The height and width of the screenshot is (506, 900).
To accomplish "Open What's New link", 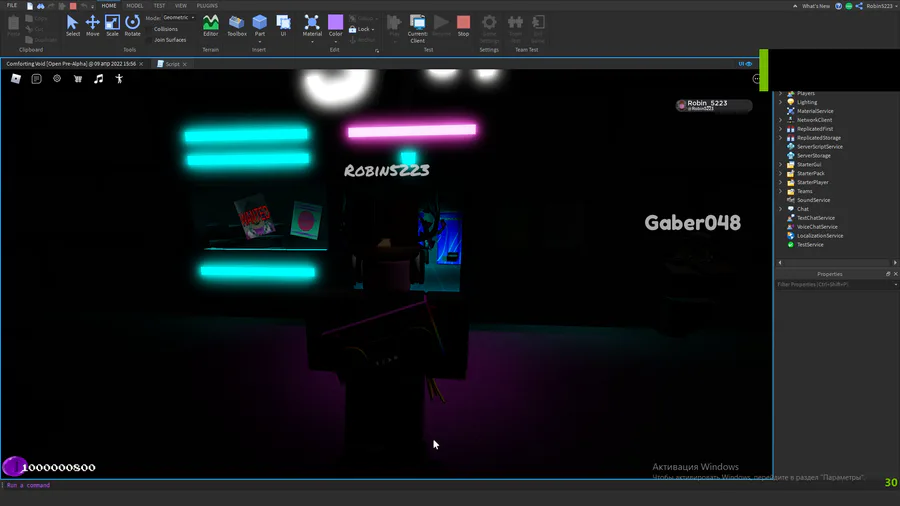I will tap(816, 6).
